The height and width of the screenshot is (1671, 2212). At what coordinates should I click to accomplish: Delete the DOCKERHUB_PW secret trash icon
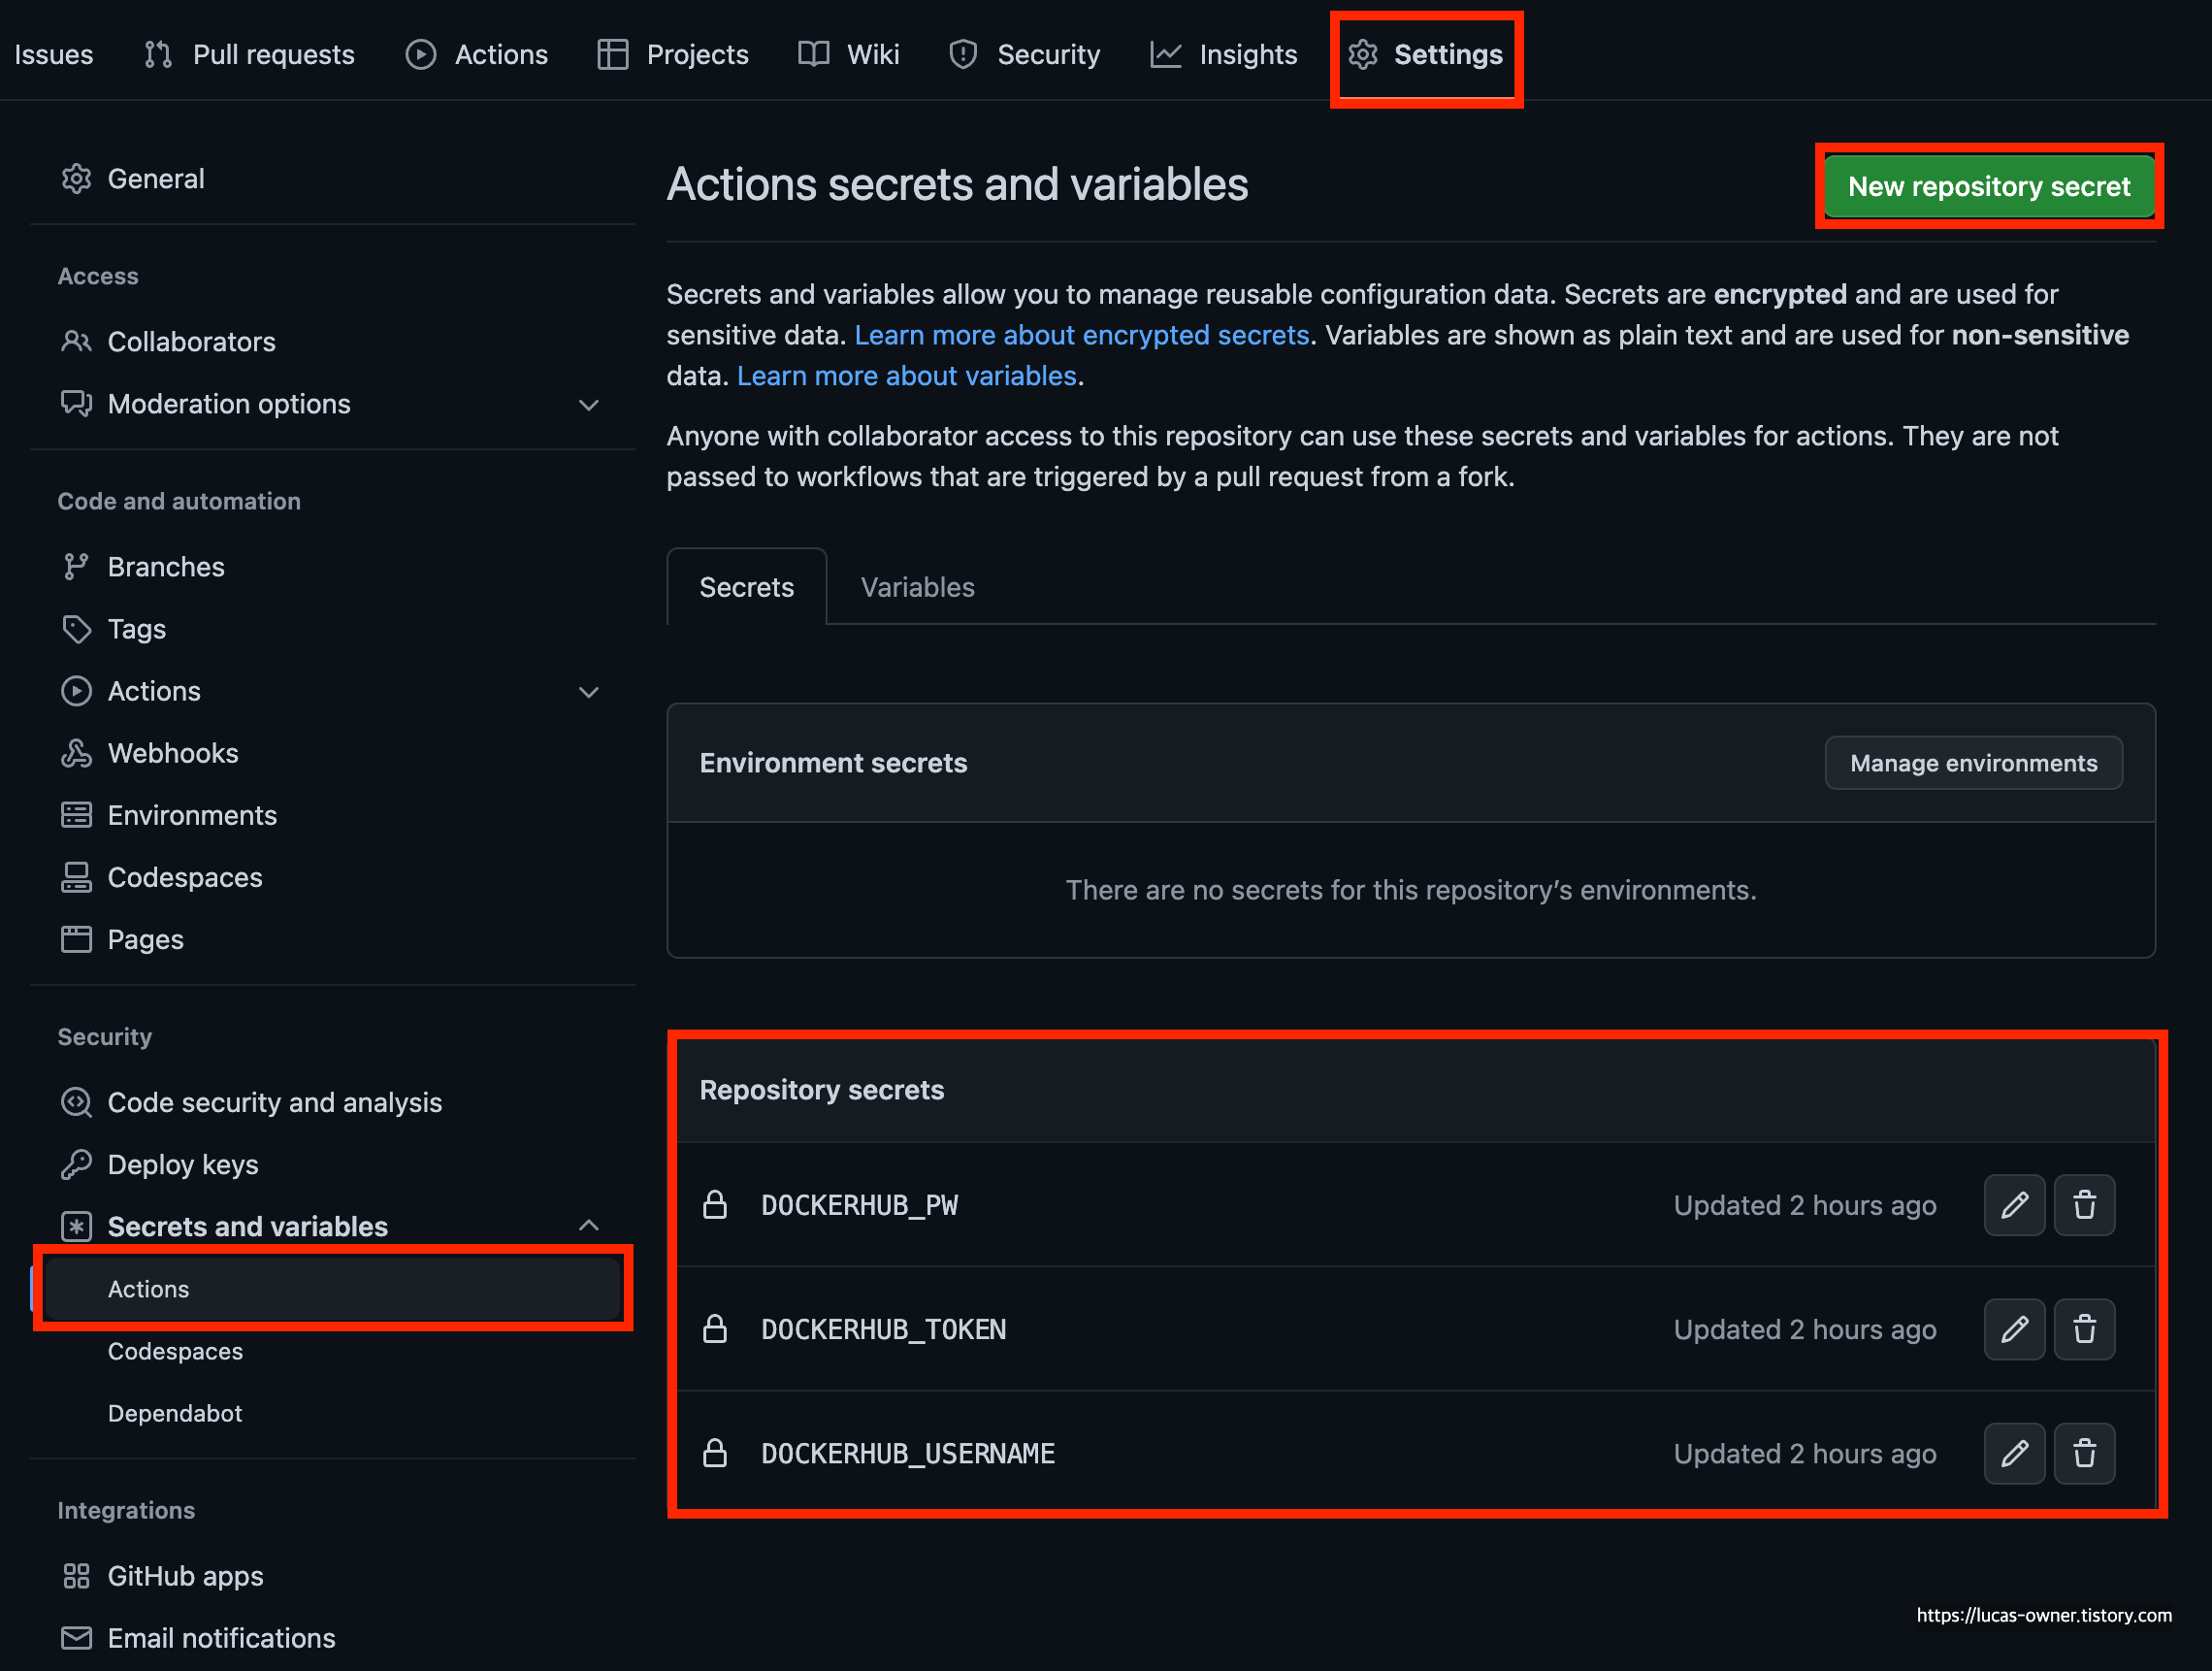pyautogui.click(x=2084, y=1205)
